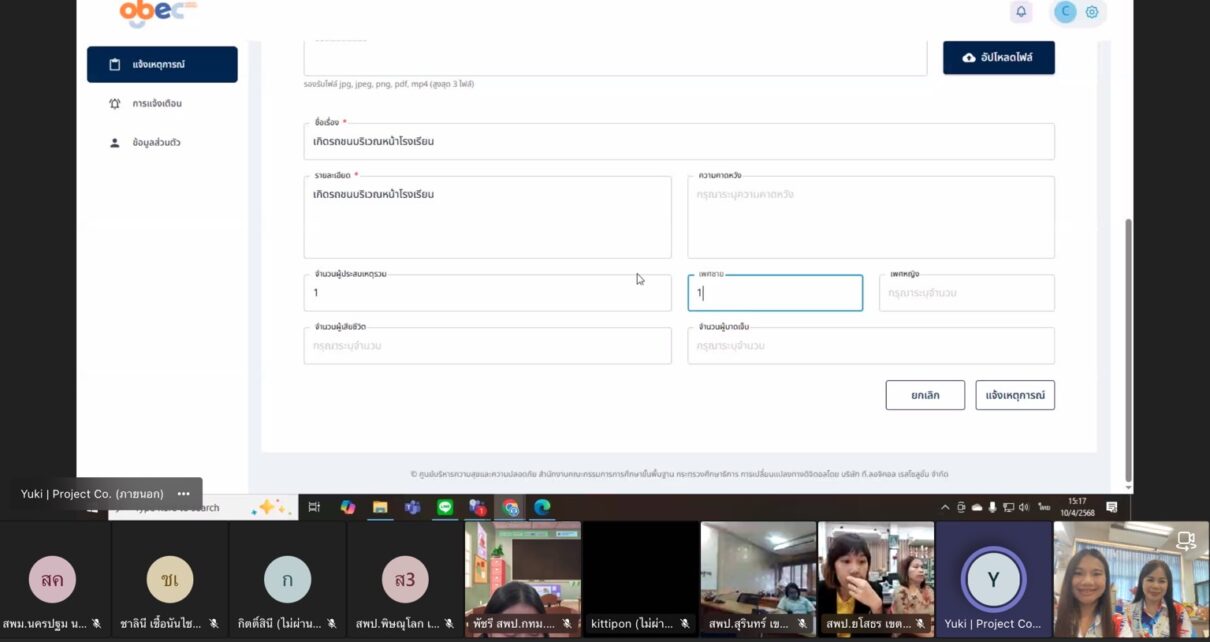Select แจ้งเหตุการณ์ in the sidebar menu
Screen dimensions: 1210x642
[162, 64]
